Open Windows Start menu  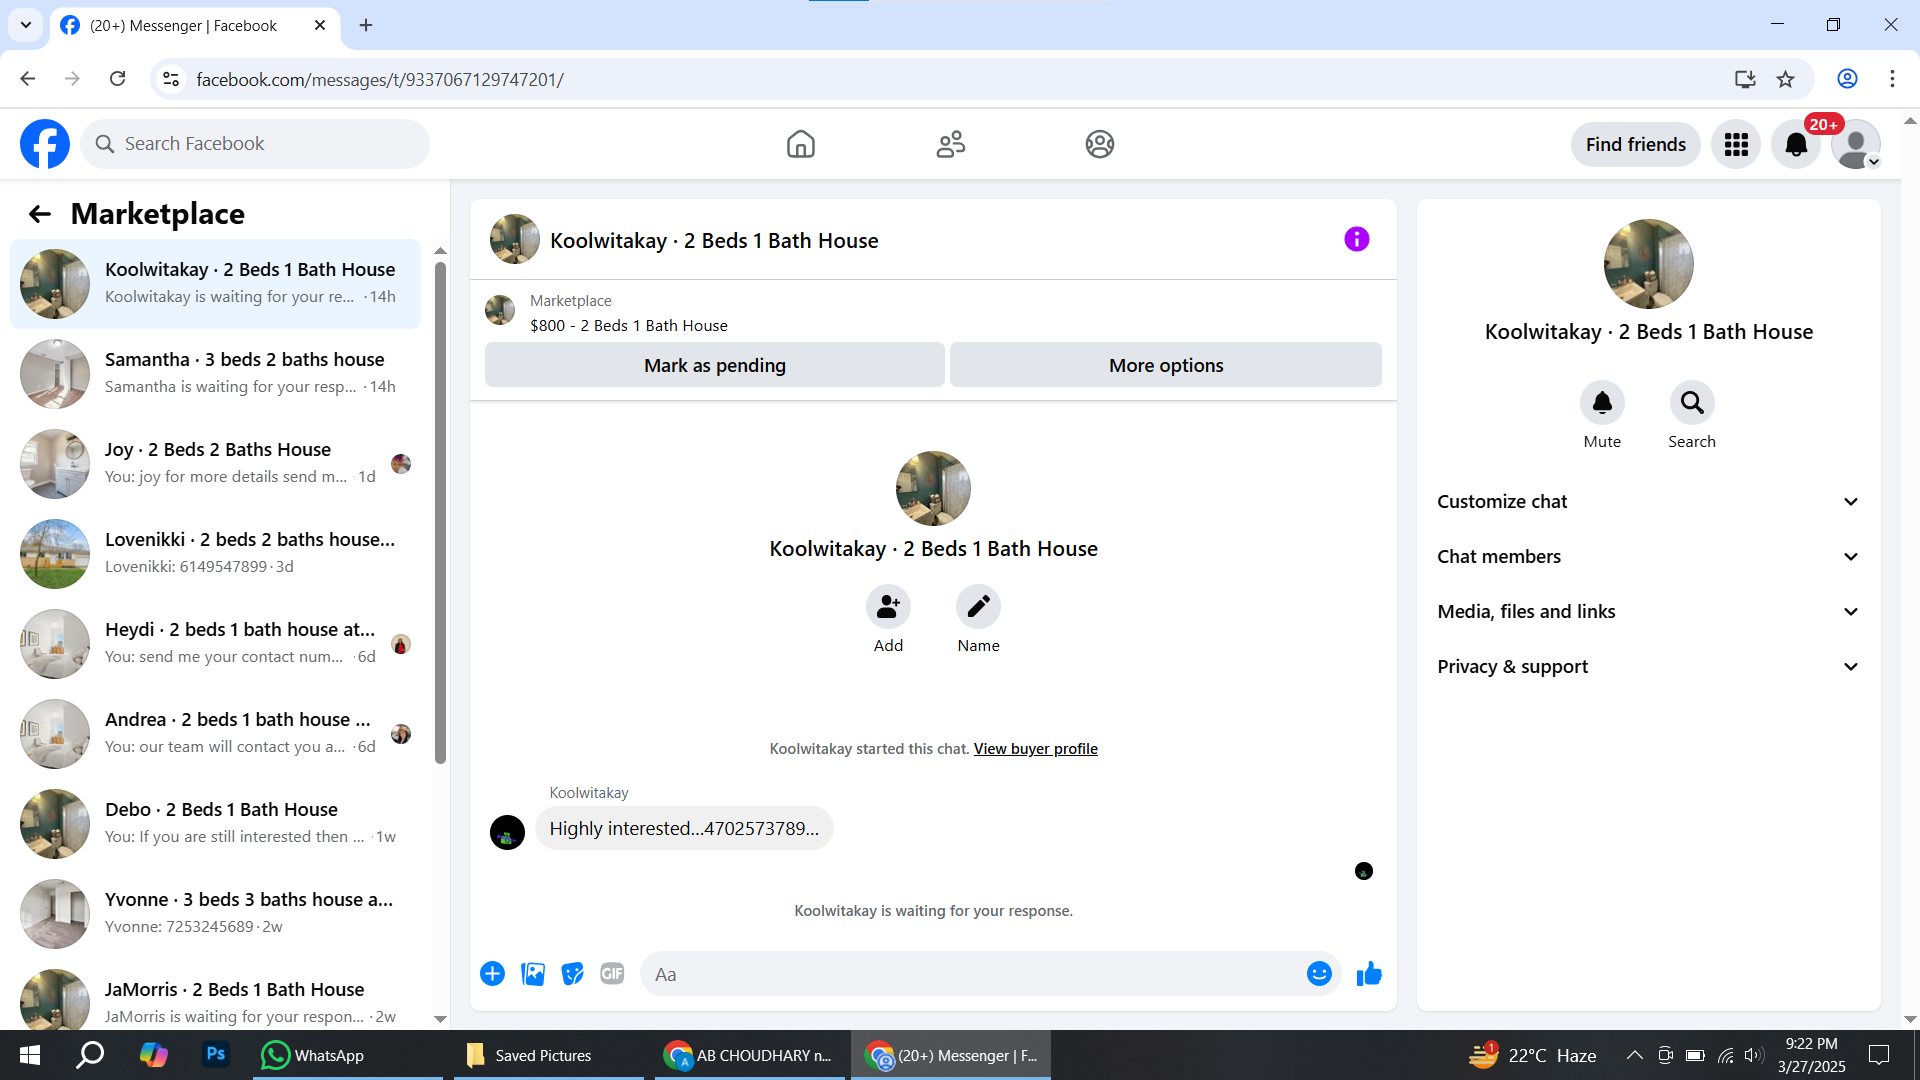pyautogui.click(x=30, y=1055)
